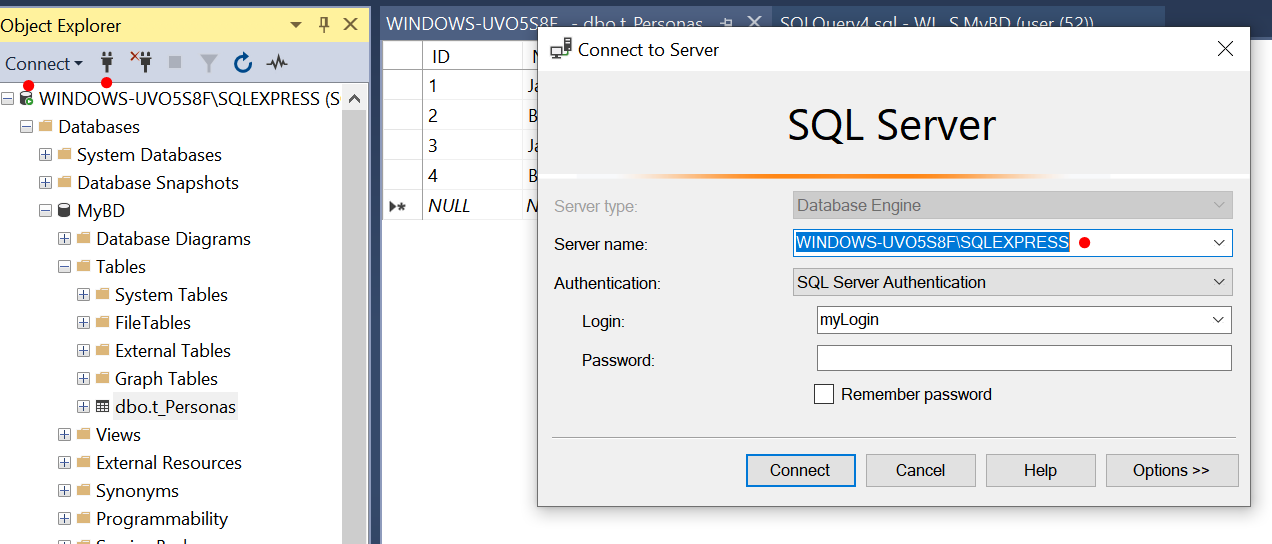Click the Connect to Server dialog title icon
Image resolution: width=1272 pixels, height=544 pixels.
coord(561,49)
